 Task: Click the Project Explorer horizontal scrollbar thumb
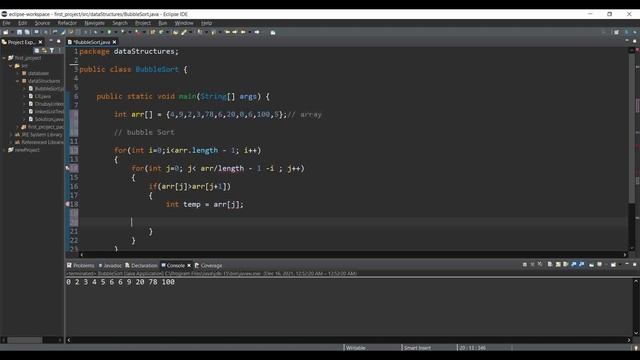tap(25, 340)
